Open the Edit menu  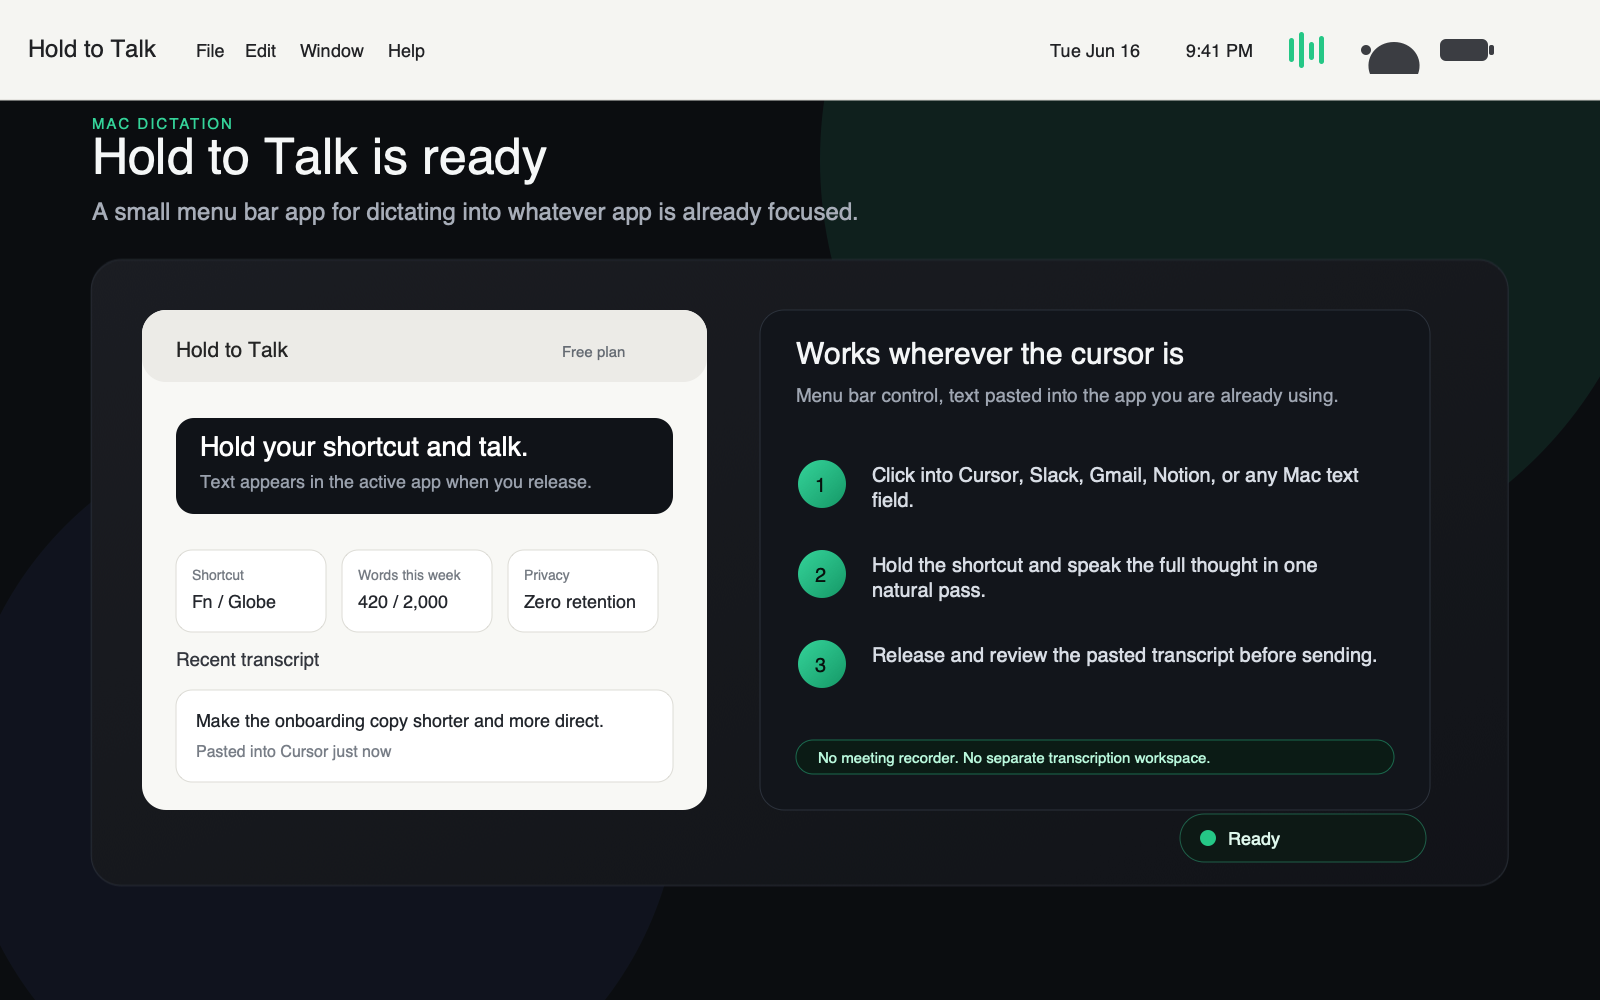[x=260, y=51]
